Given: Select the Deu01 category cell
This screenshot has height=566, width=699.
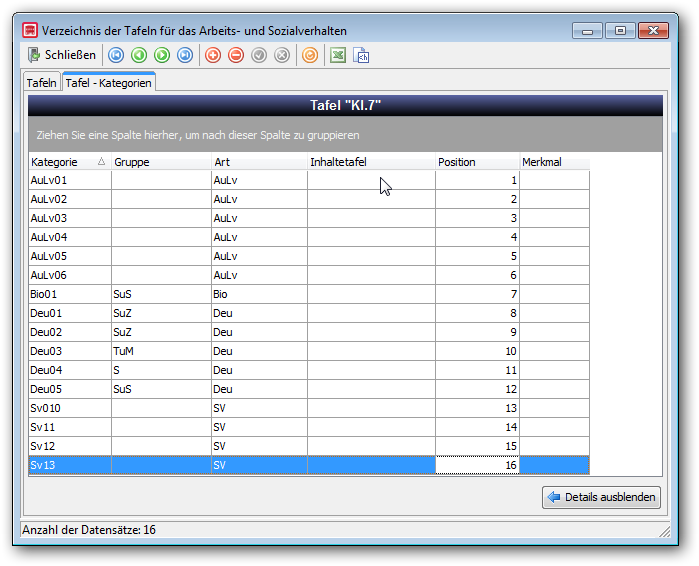Looking at the screenshot, I should (x=70, y=313).
